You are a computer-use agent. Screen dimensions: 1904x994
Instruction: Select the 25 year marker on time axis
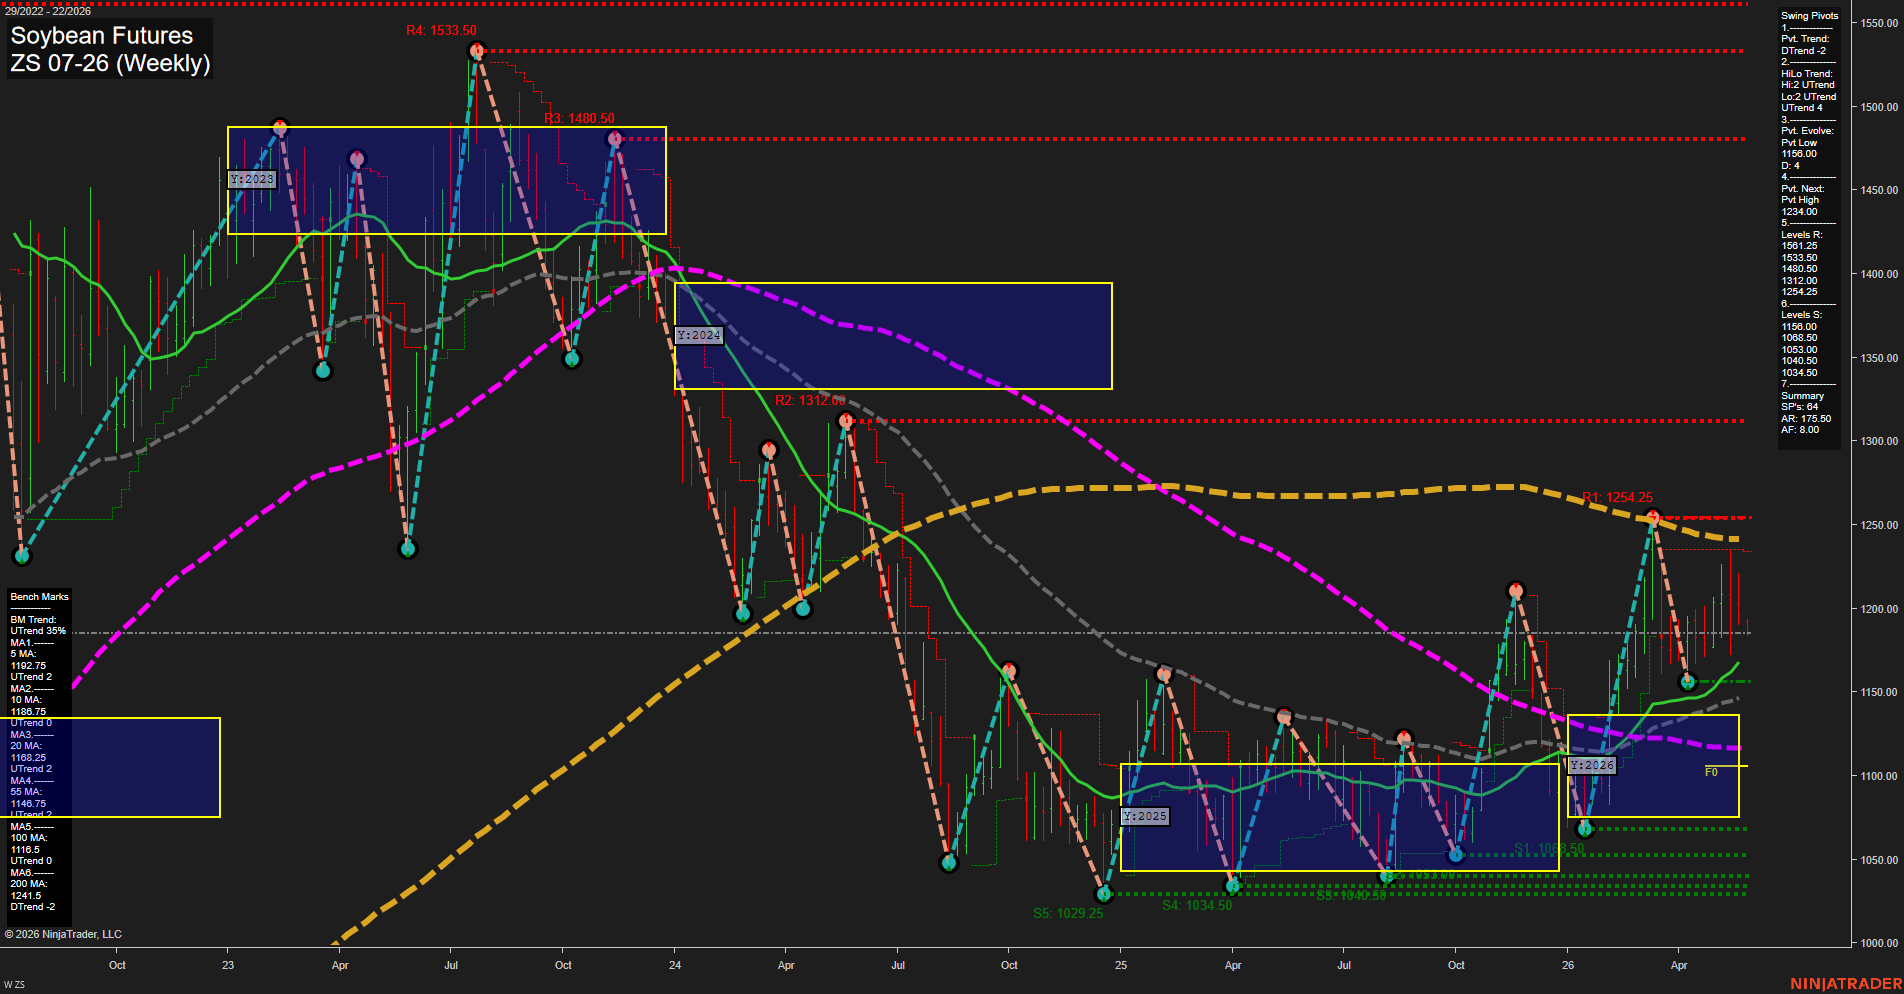coord(1121,965)
